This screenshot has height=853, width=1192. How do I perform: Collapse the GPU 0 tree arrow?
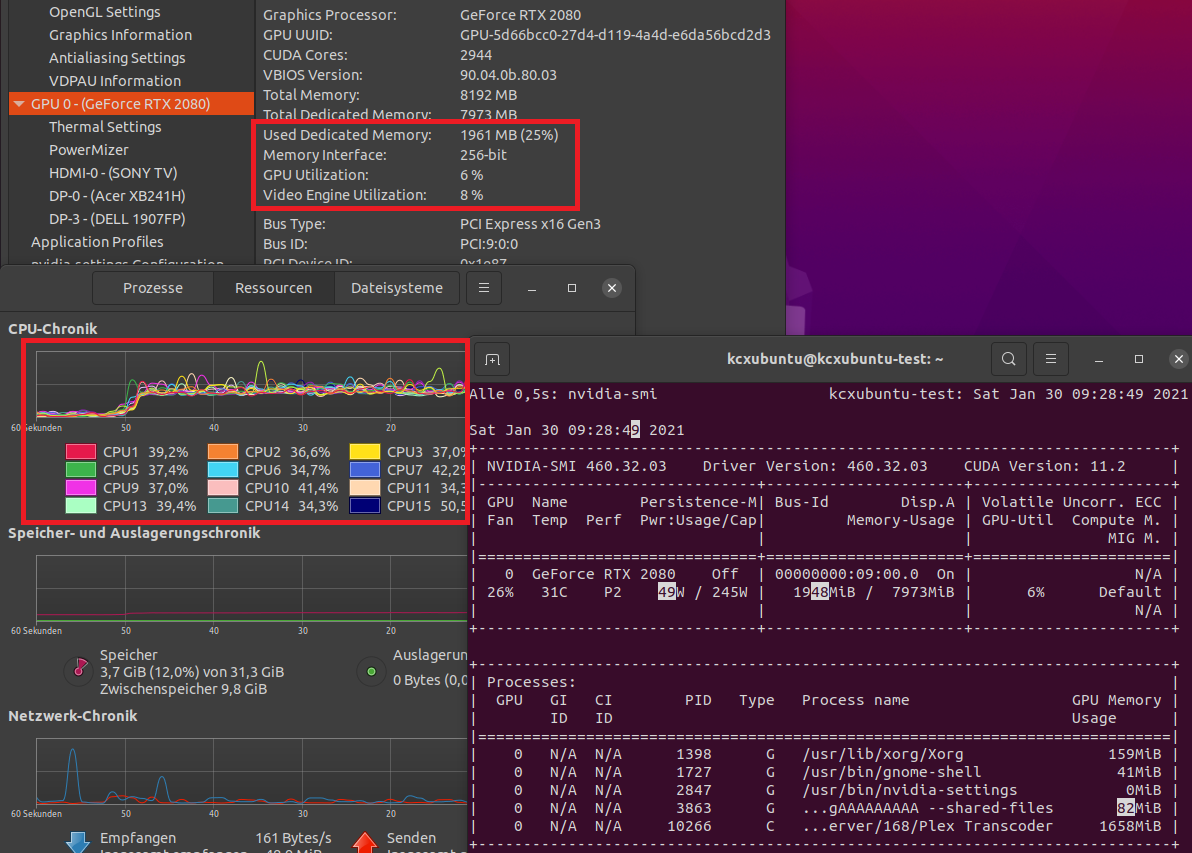[19, 103]
